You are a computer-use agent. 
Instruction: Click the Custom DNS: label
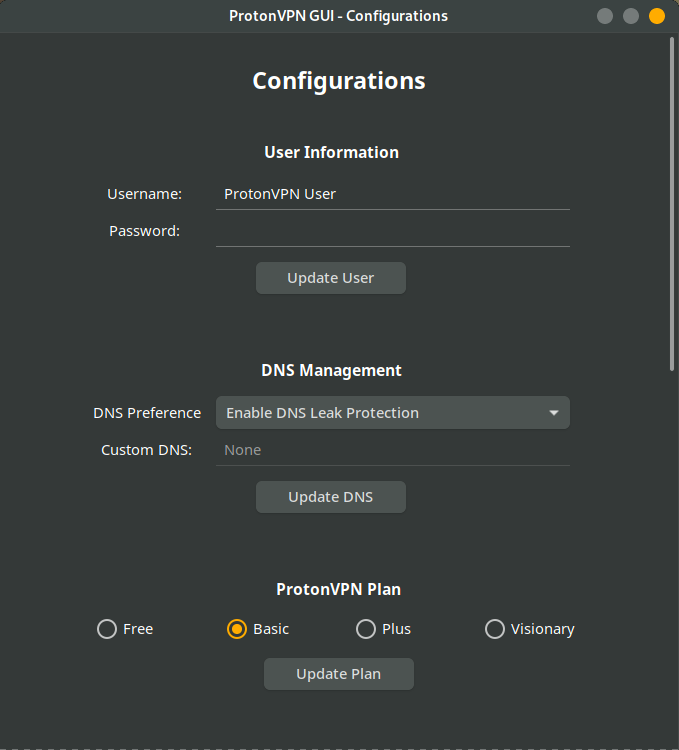[146, 450]
